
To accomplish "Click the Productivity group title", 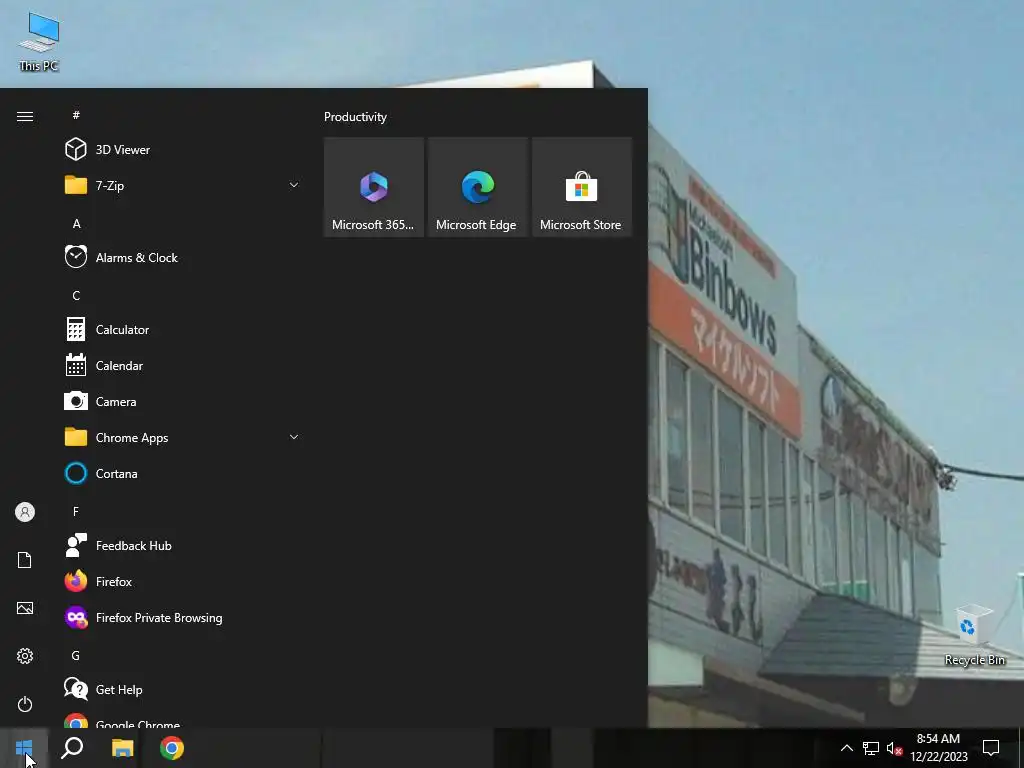I will (x=355, y=117).
